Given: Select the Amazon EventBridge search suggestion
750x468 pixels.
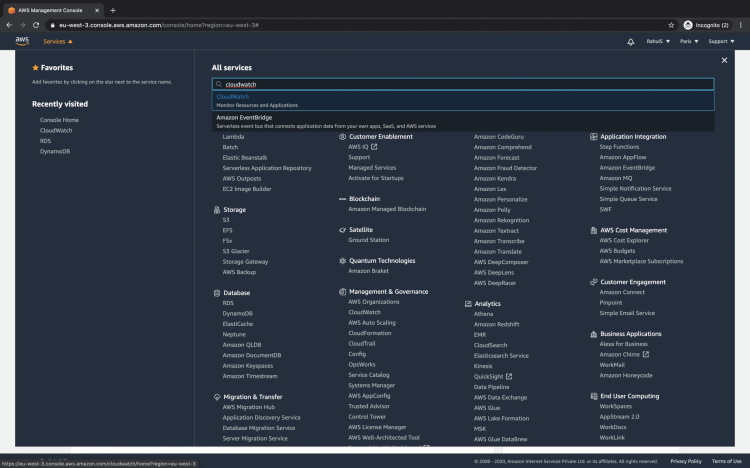Looking at the screenshot, I should 463,122.
